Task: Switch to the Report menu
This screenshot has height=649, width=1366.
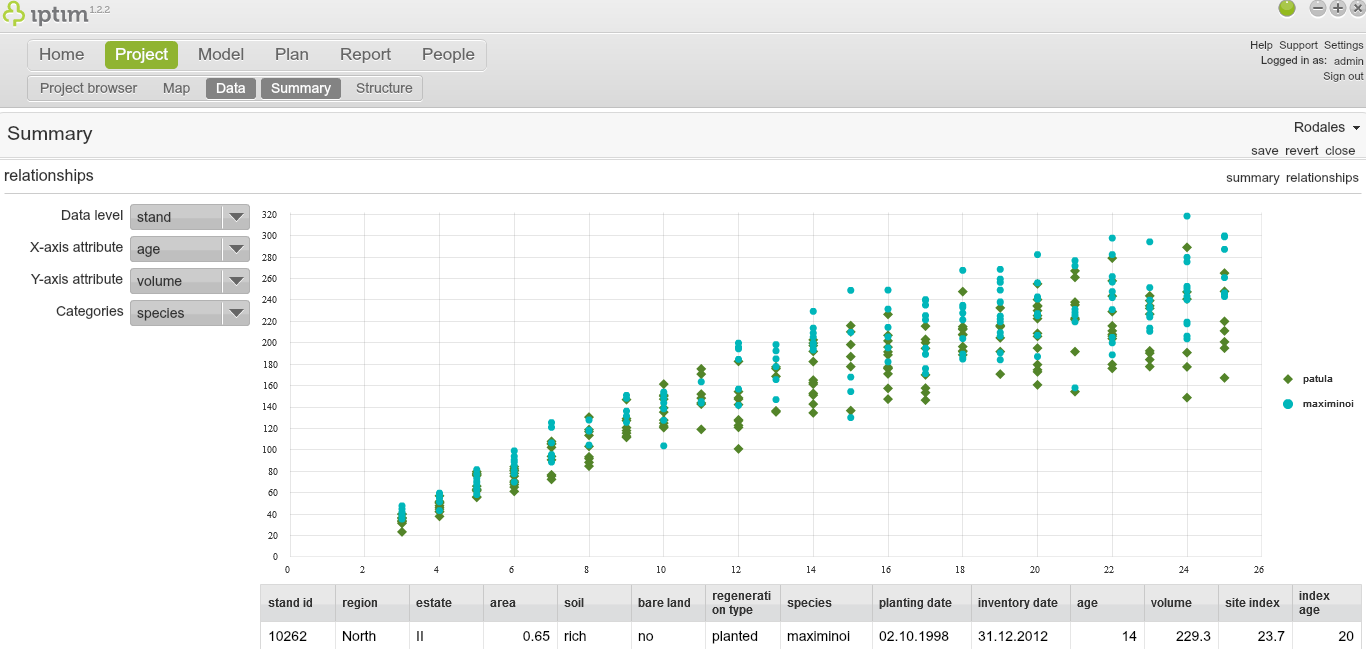Action: click(365, 55)
